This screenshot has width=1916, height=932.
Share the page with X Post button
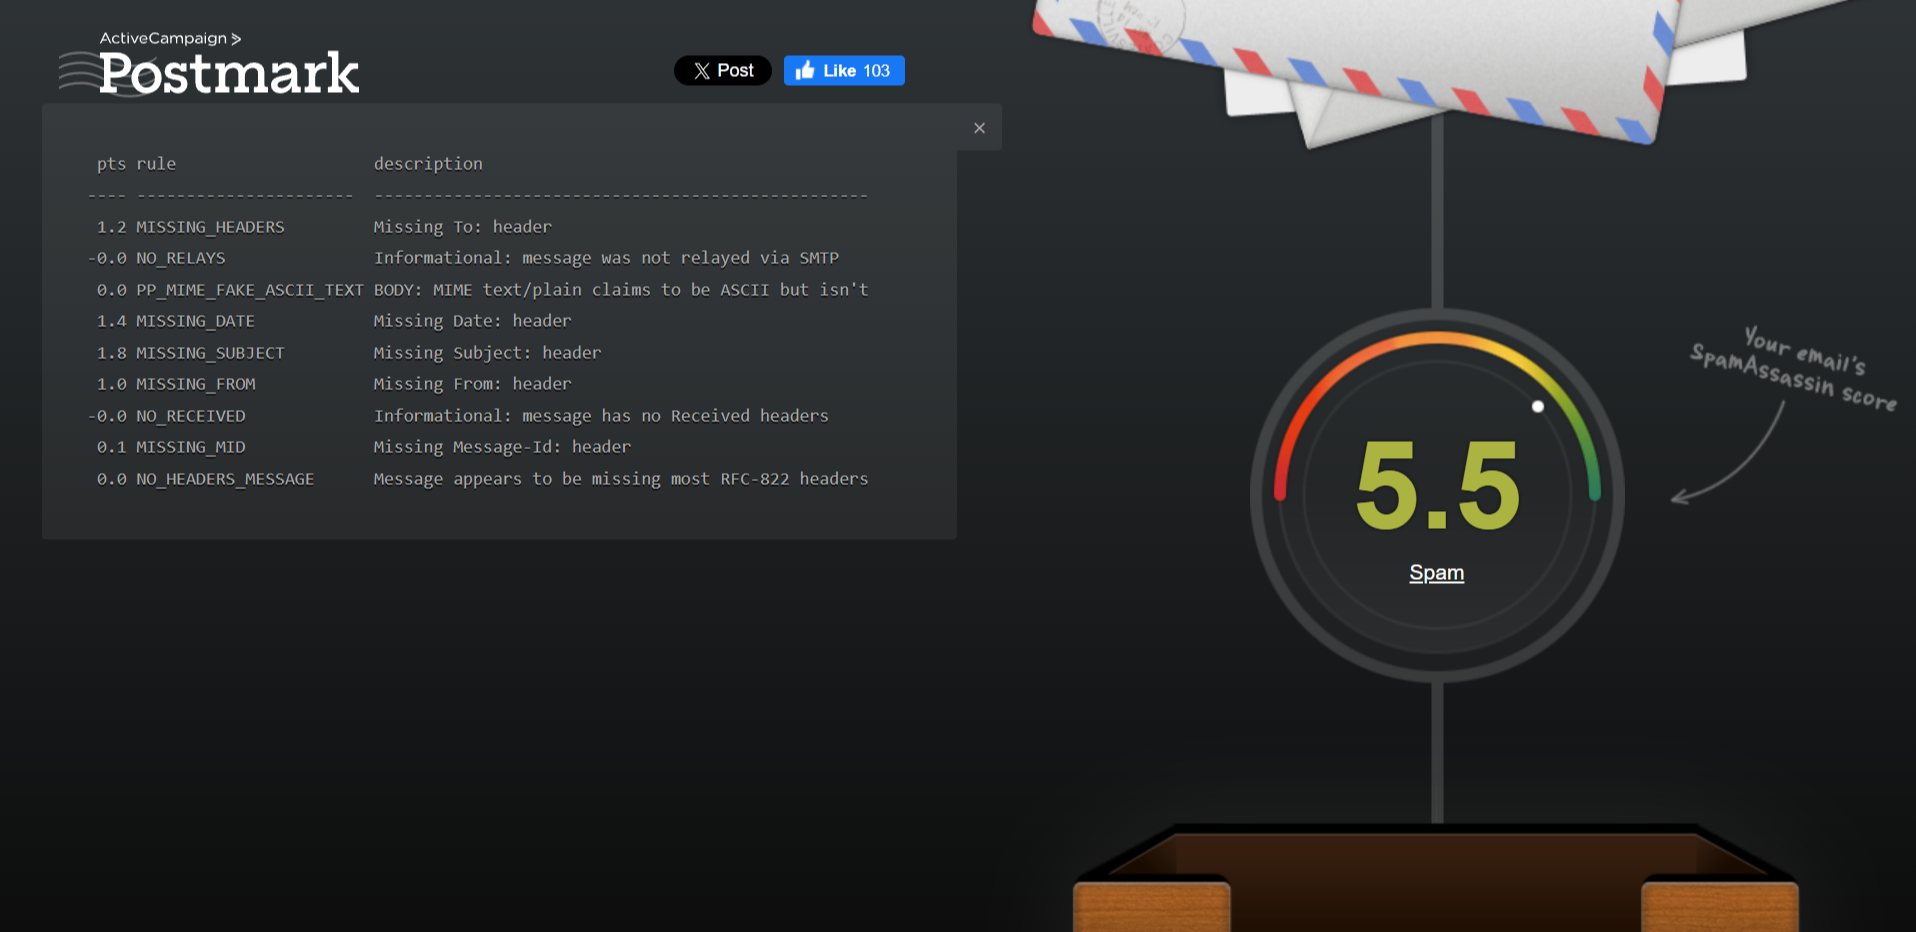722,71
